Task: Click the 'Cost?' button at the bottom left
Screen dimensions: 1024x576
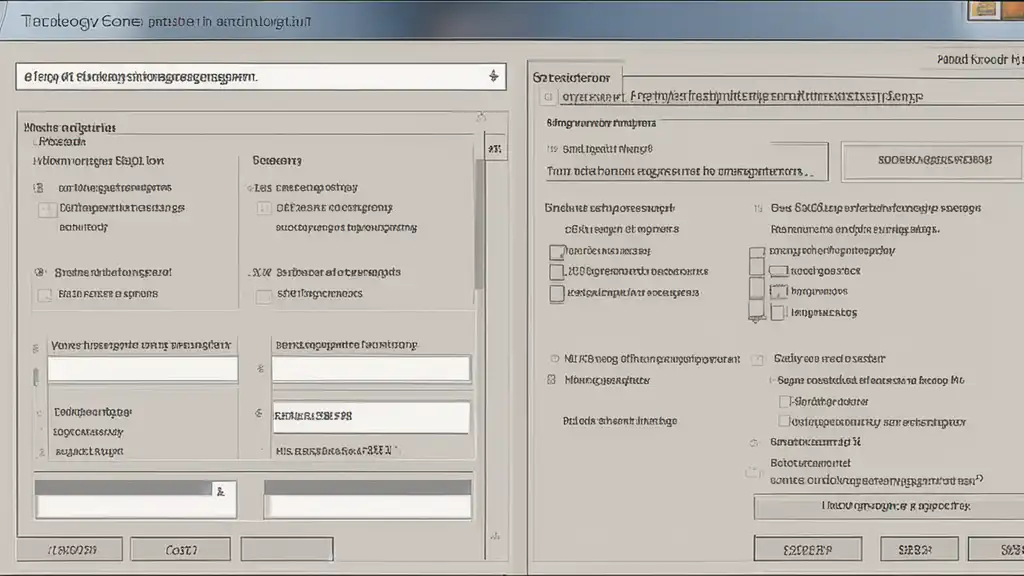Action: 180,549
